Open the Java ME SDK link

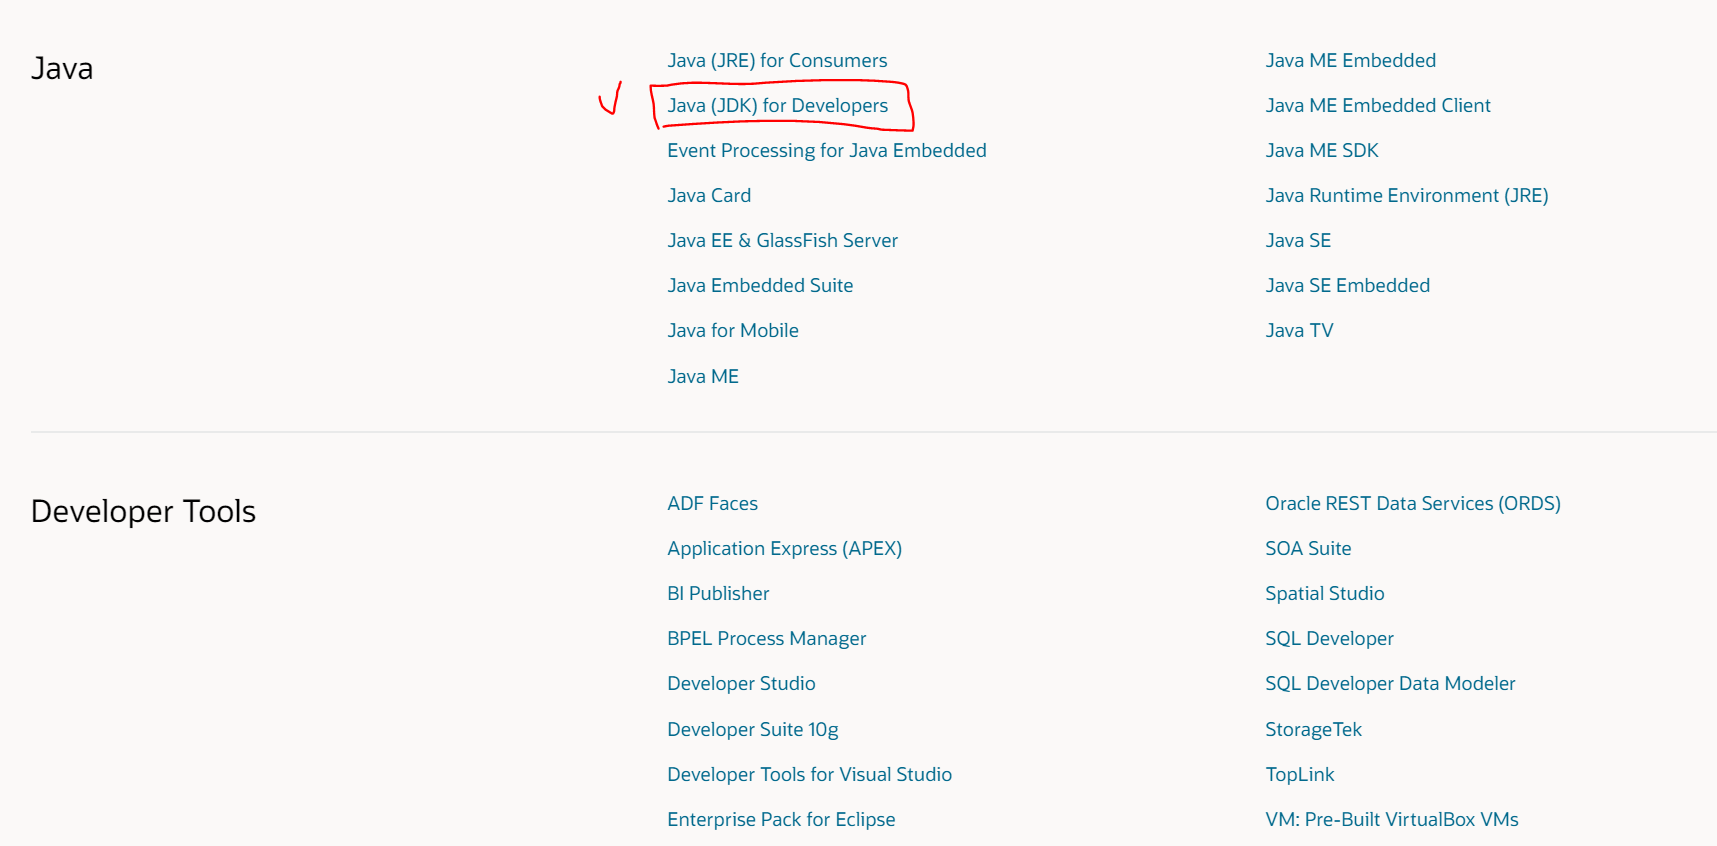click(1322, 151)
